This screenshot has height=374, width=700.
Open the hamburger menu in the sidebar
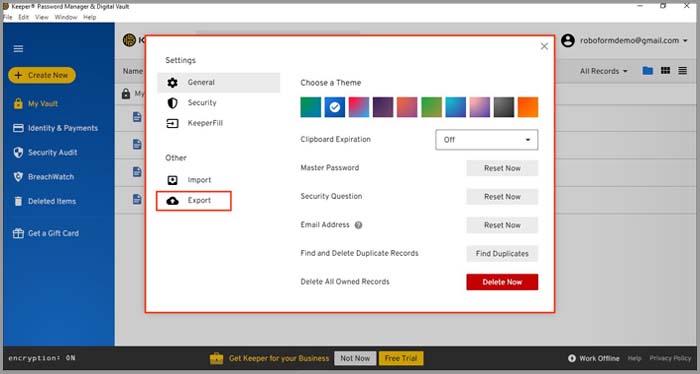tap(18, 49)
